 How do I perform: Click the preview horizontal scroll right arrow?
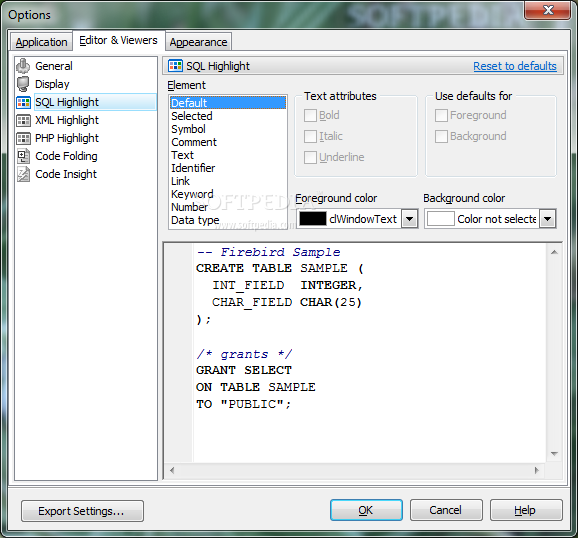[537, 471]
